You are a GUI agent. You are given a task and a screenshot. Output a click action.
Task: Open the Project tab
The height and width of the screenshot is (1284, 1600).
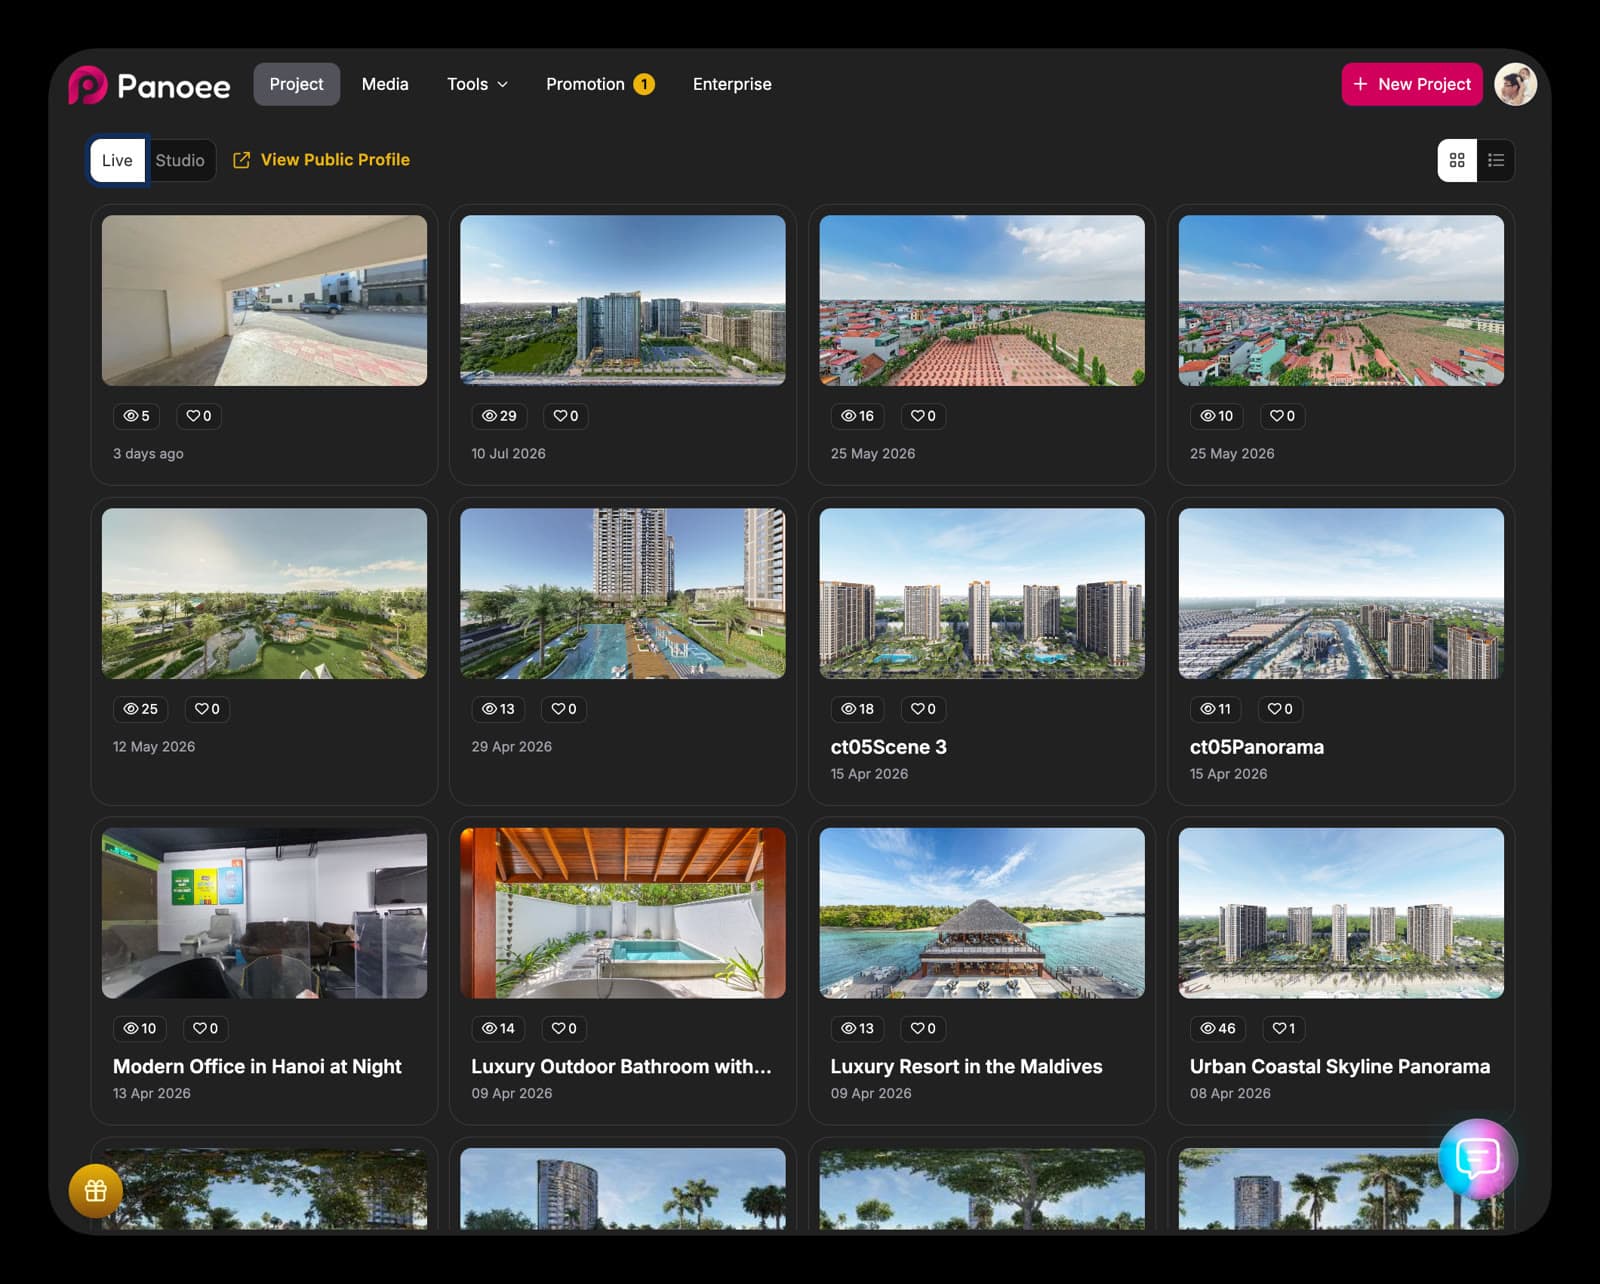click(x=296, y=84)
